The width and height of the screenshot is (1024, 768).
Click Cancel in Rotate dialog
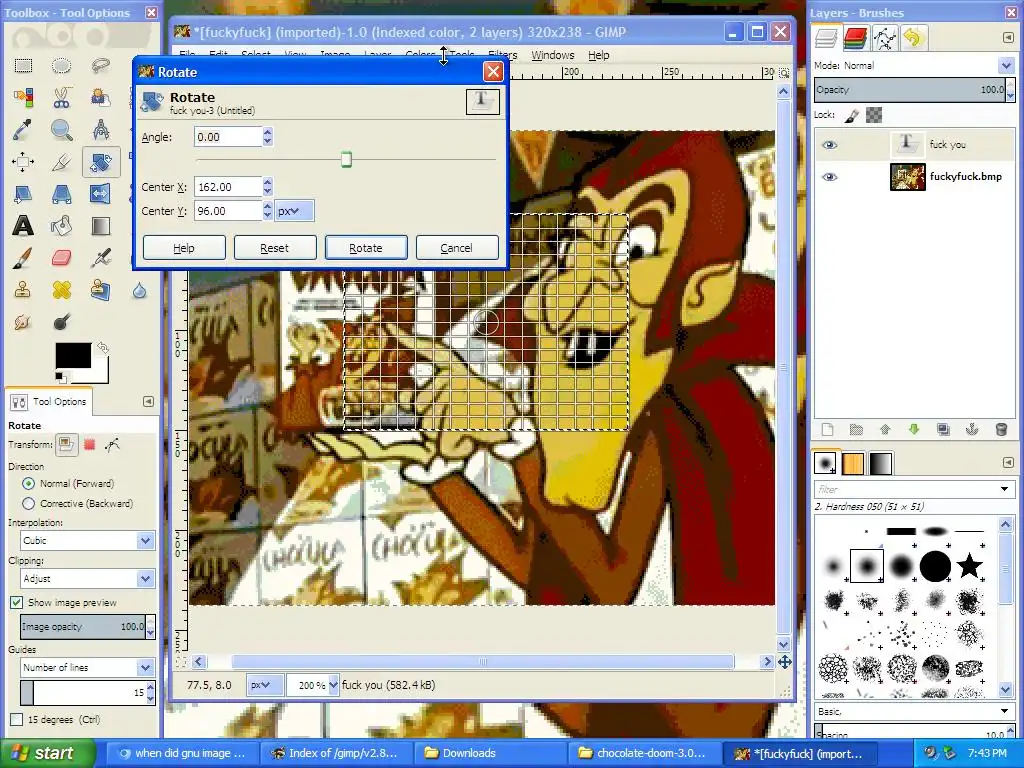point(456,248)
